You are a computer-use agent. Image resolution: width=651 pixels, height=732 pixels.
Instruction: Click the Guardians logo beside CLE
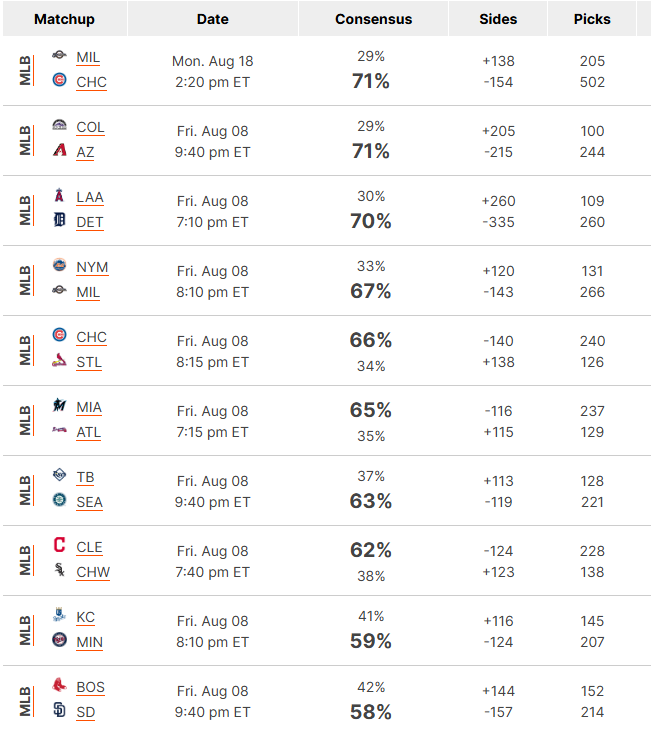[x=59, y=545]
